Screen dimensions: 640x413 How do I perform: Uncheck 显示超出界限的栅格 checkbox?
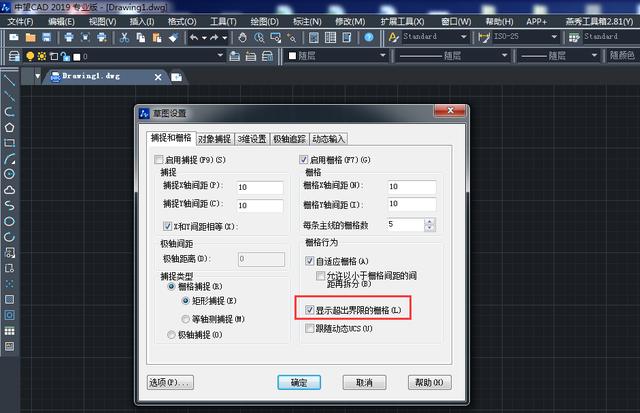coord(309,310)
